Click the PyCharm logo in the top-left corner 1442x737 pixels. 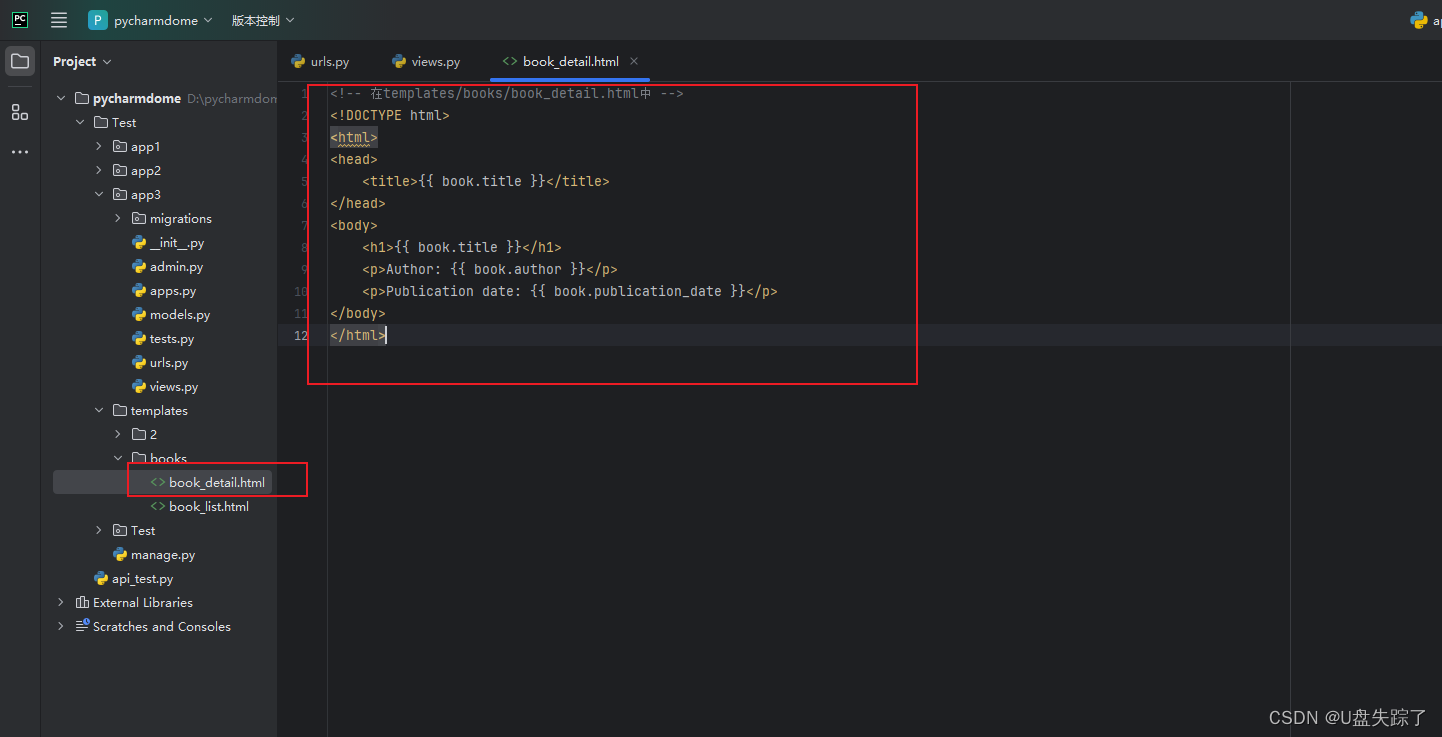[x=19, y=19]
